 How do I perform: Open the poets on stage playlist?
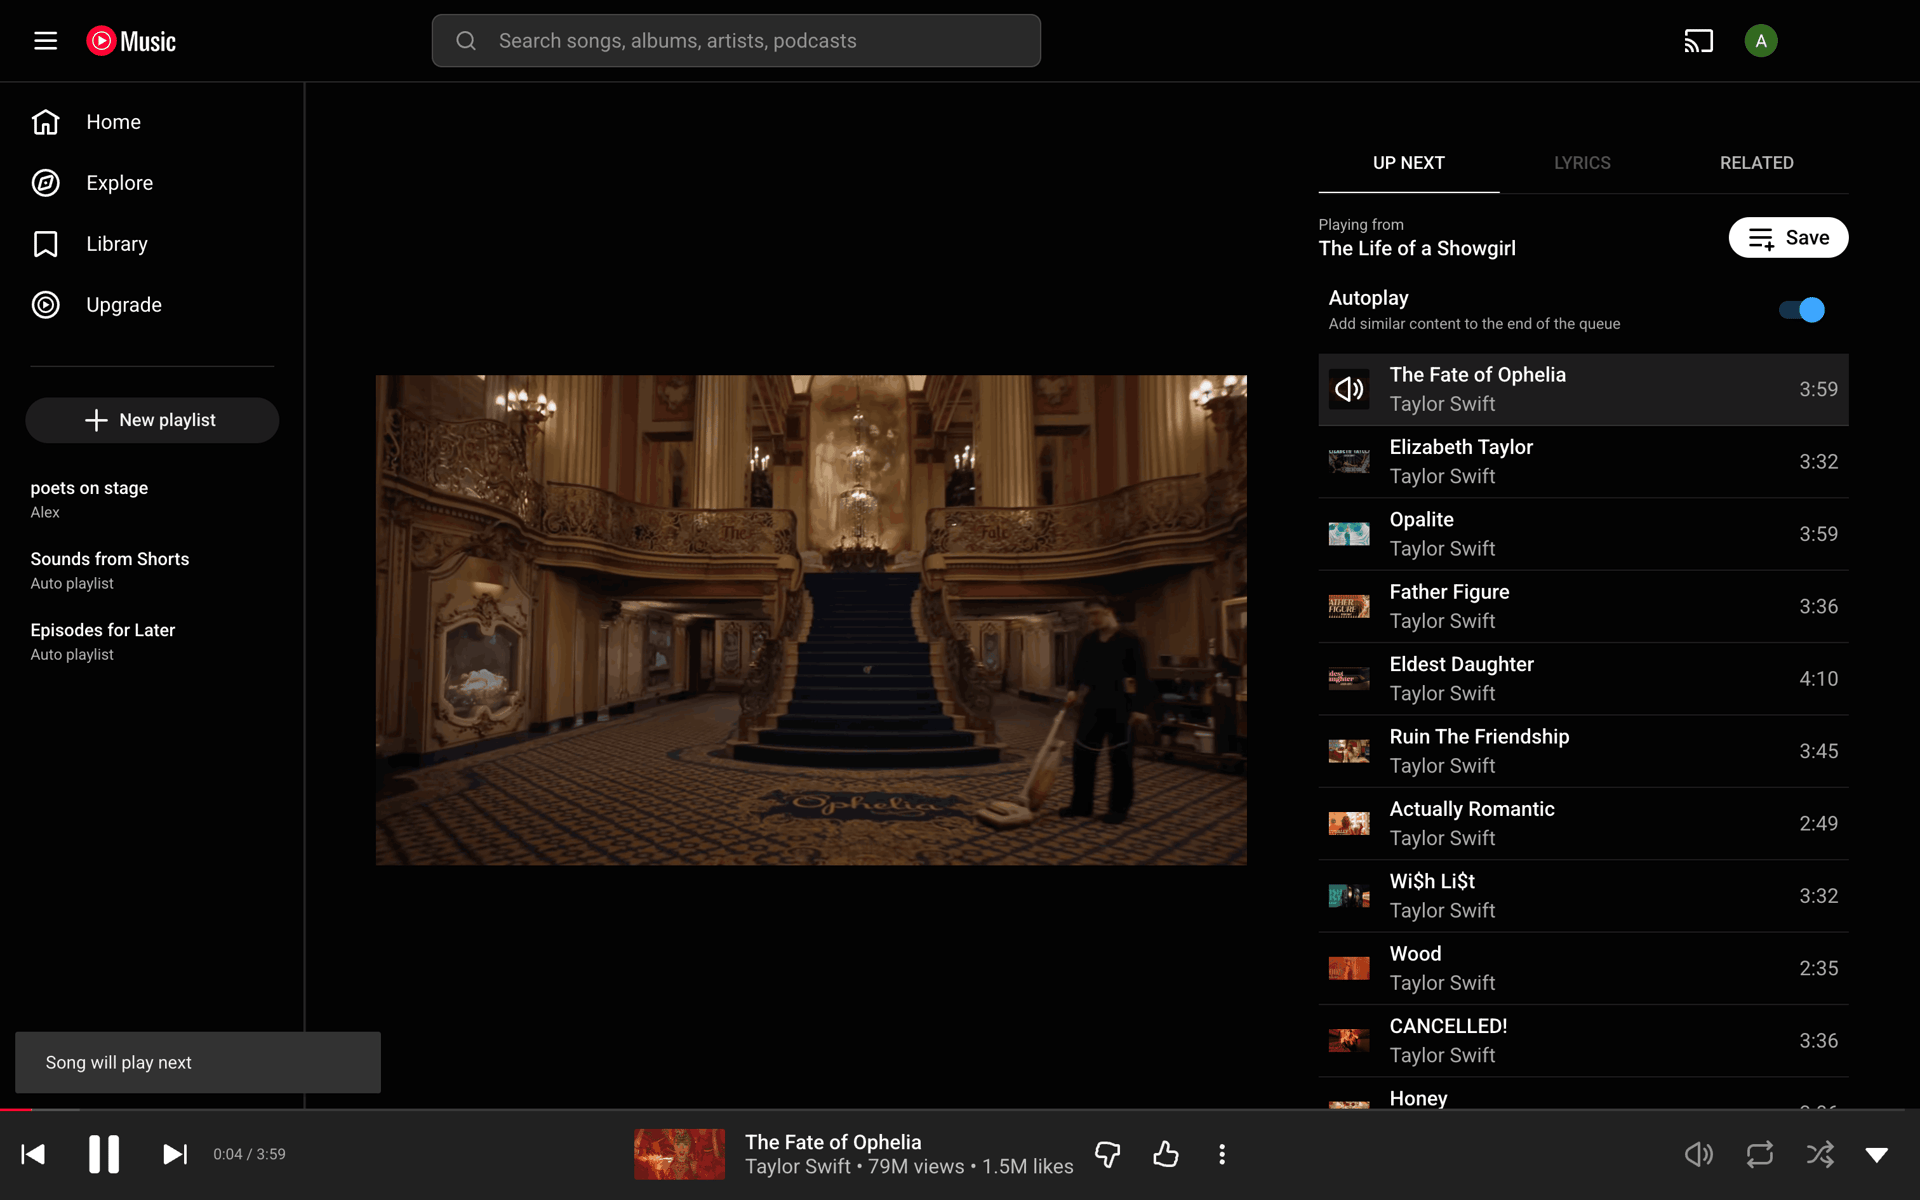152,499
